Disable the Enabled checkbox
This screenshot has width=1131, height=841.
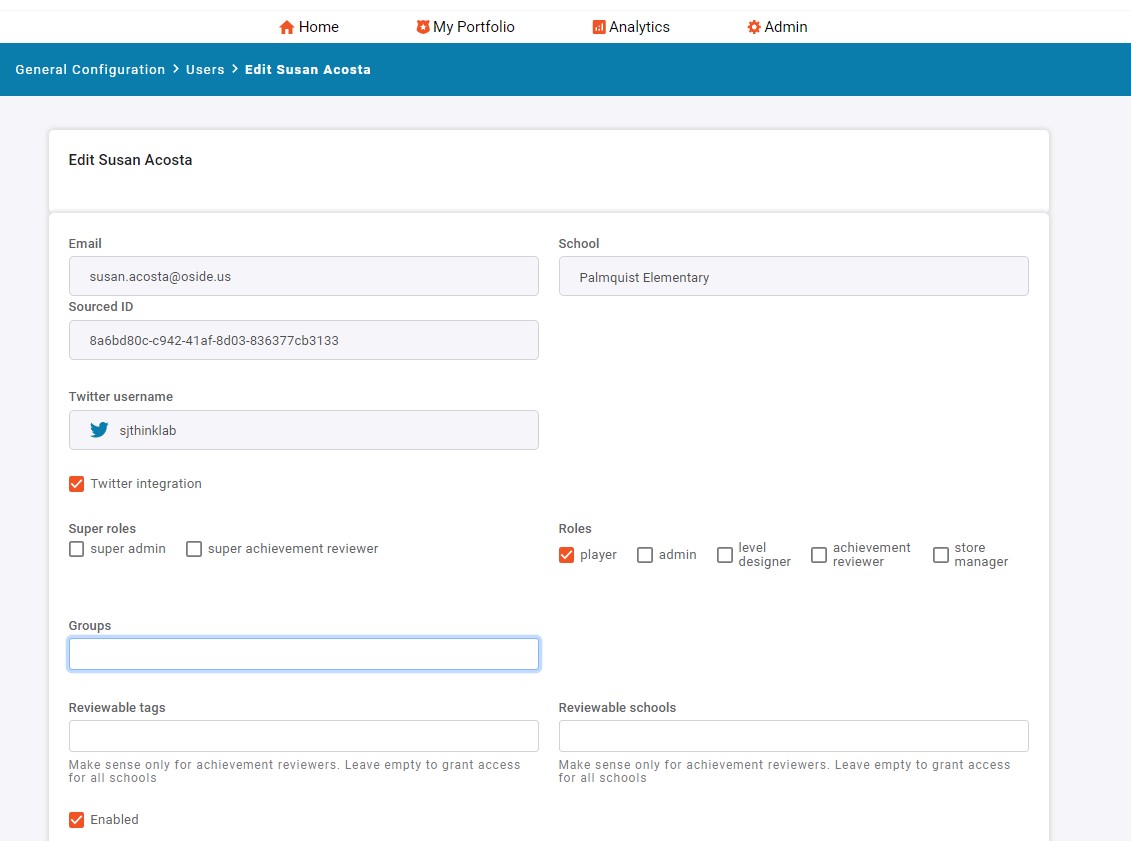(x=76, y=819)
